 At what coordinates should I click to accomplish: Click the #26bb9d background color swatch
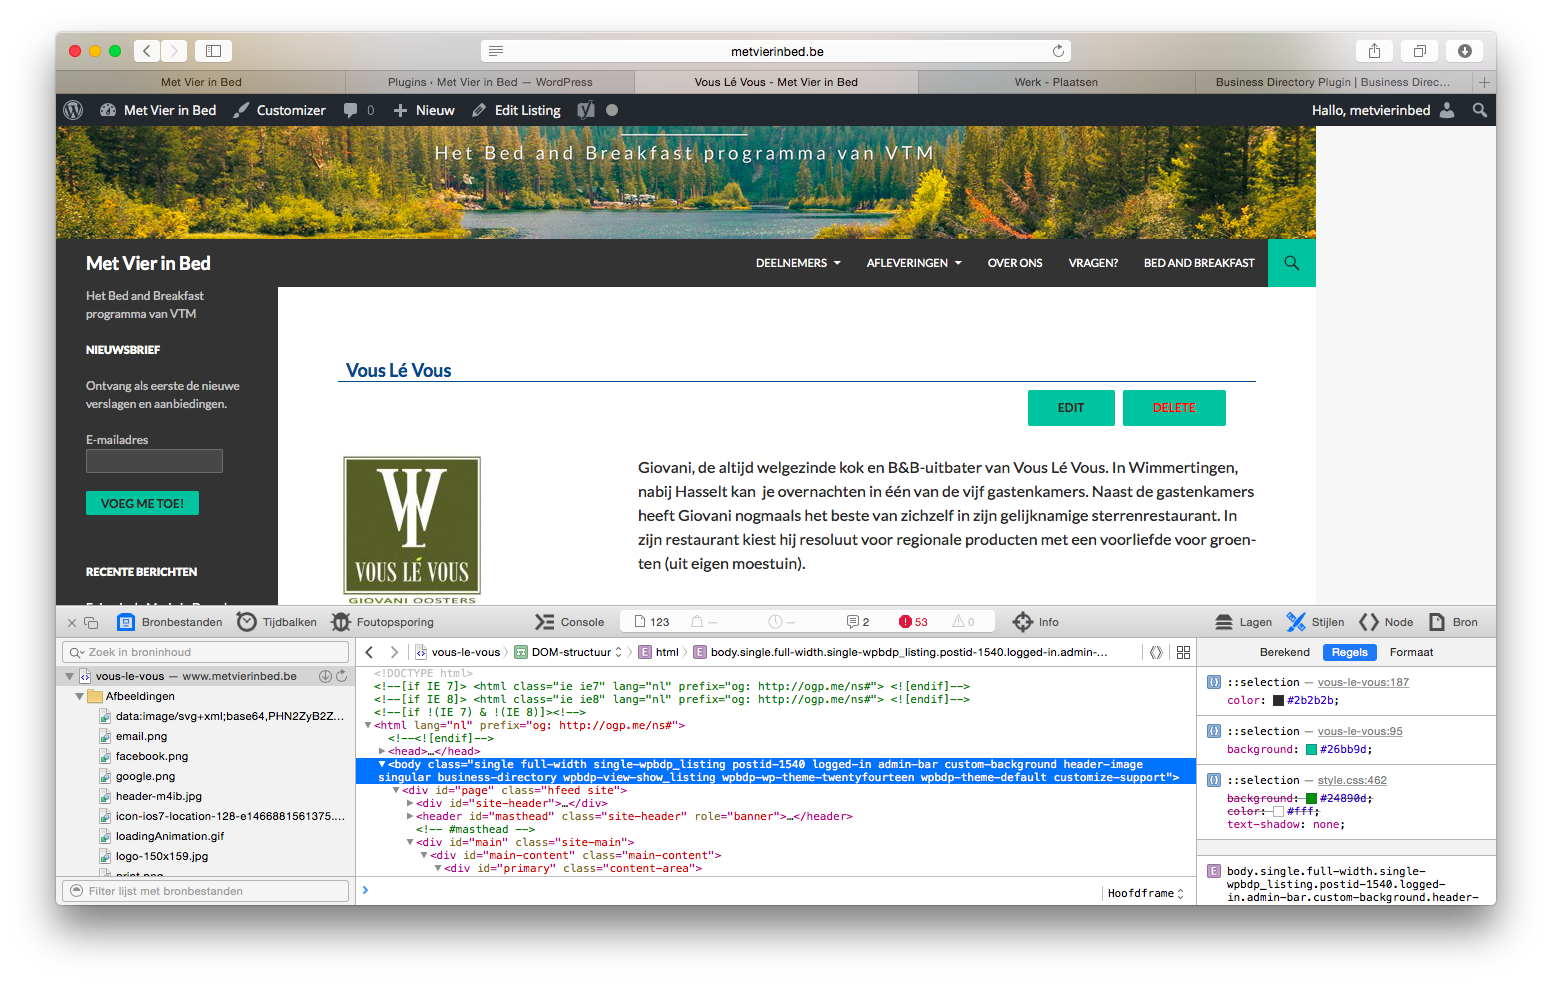coord(1311,749)
